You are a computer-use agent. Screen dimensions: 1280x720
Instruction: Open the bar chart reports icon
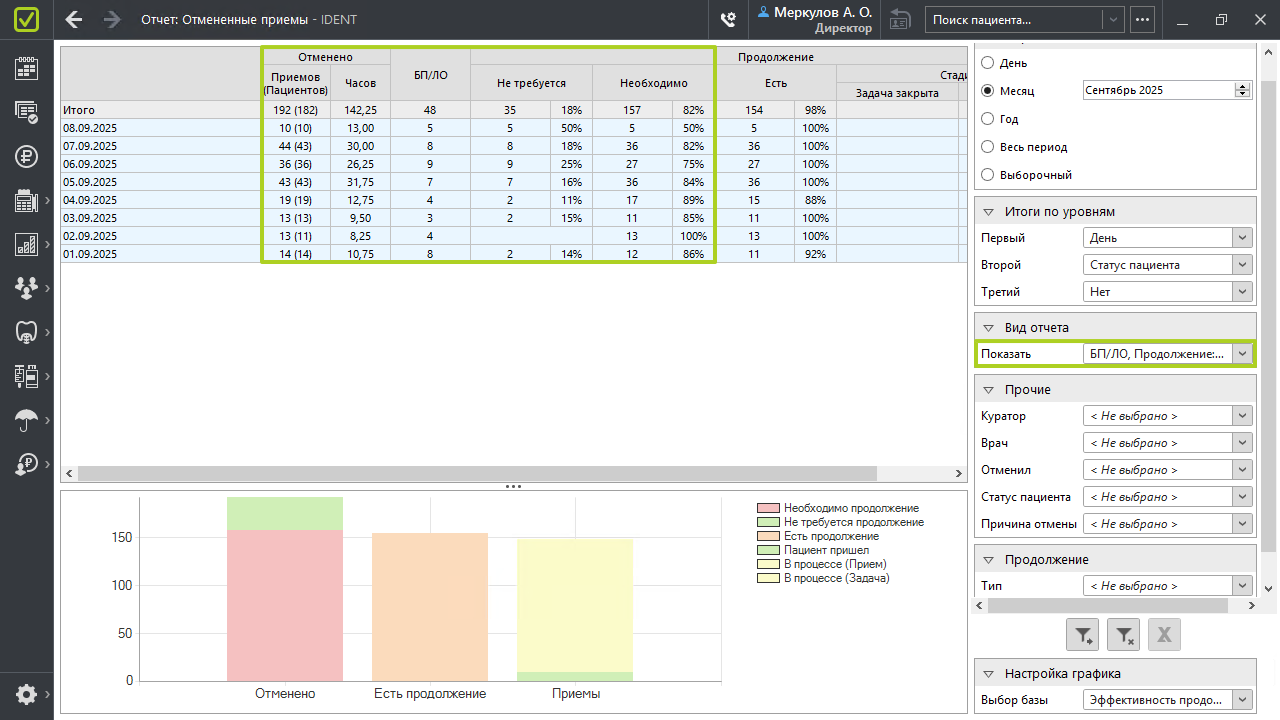coord(26,244)
